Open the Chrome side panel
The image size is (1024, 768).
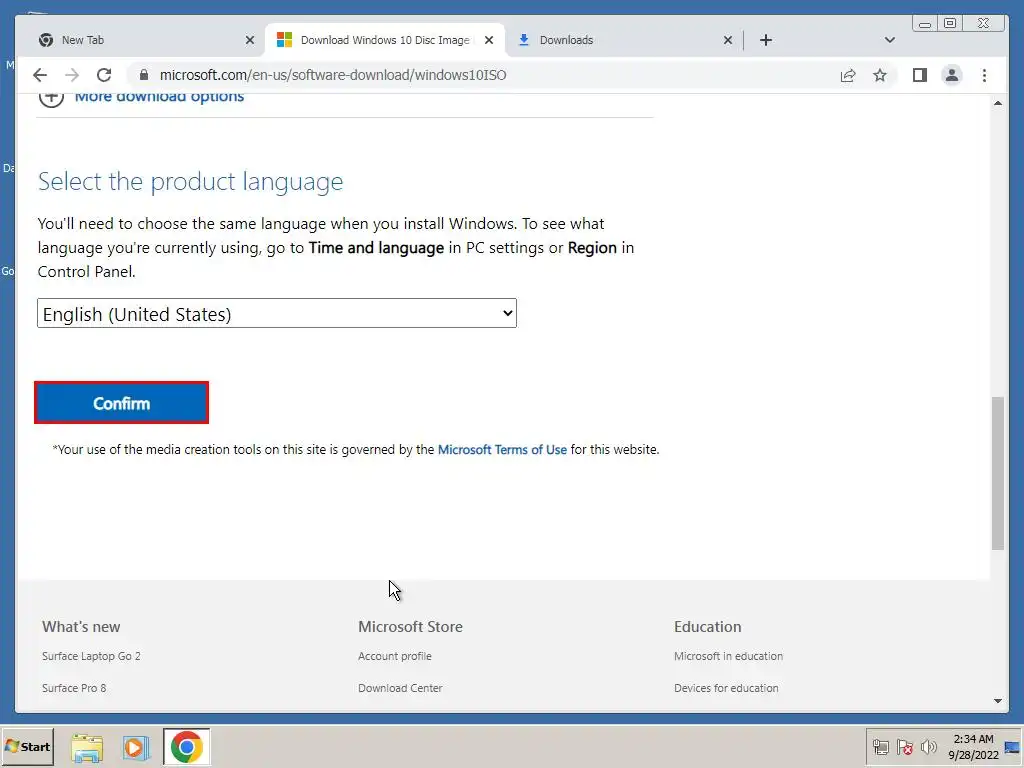[x=920, y=75]
